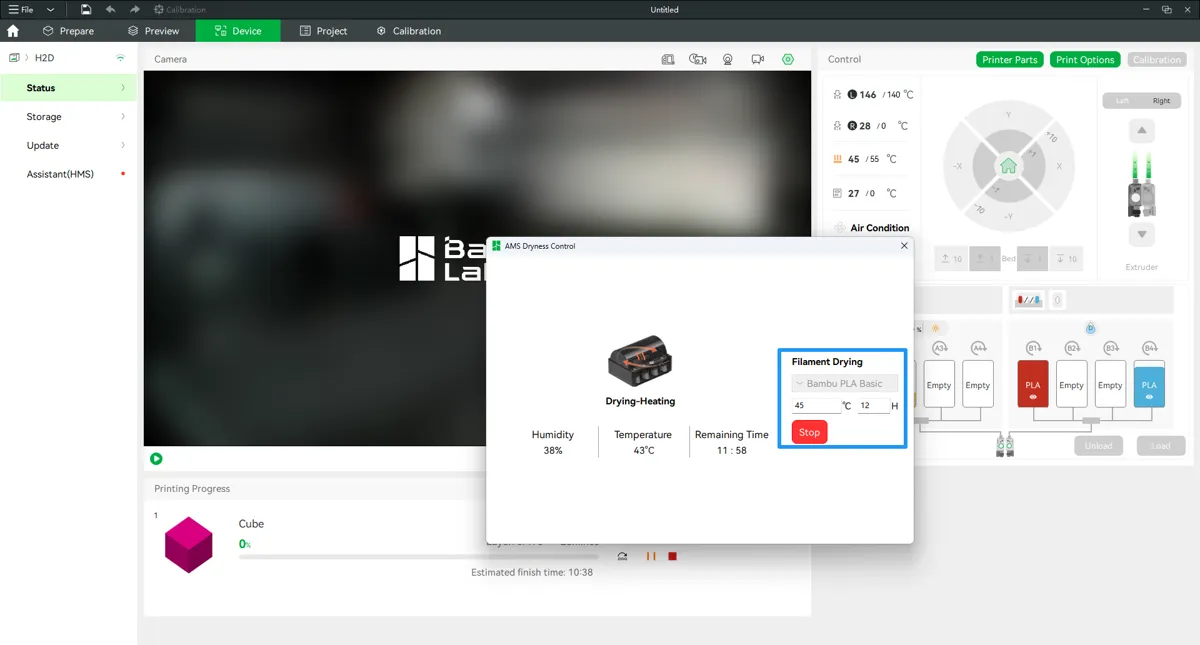Click the home icon in the top bar
Viewport: 1200px width, 645px height.
coord(13,31)
